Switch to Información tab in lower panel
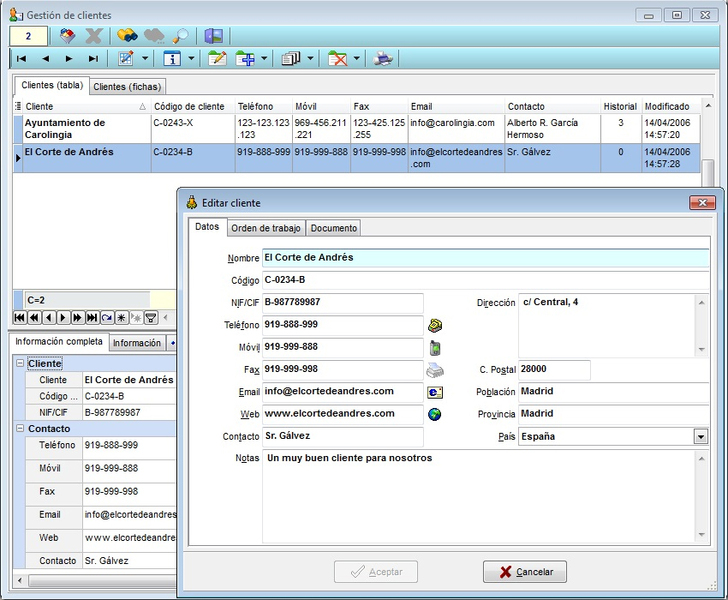728x600 pixels. [137, 343]
